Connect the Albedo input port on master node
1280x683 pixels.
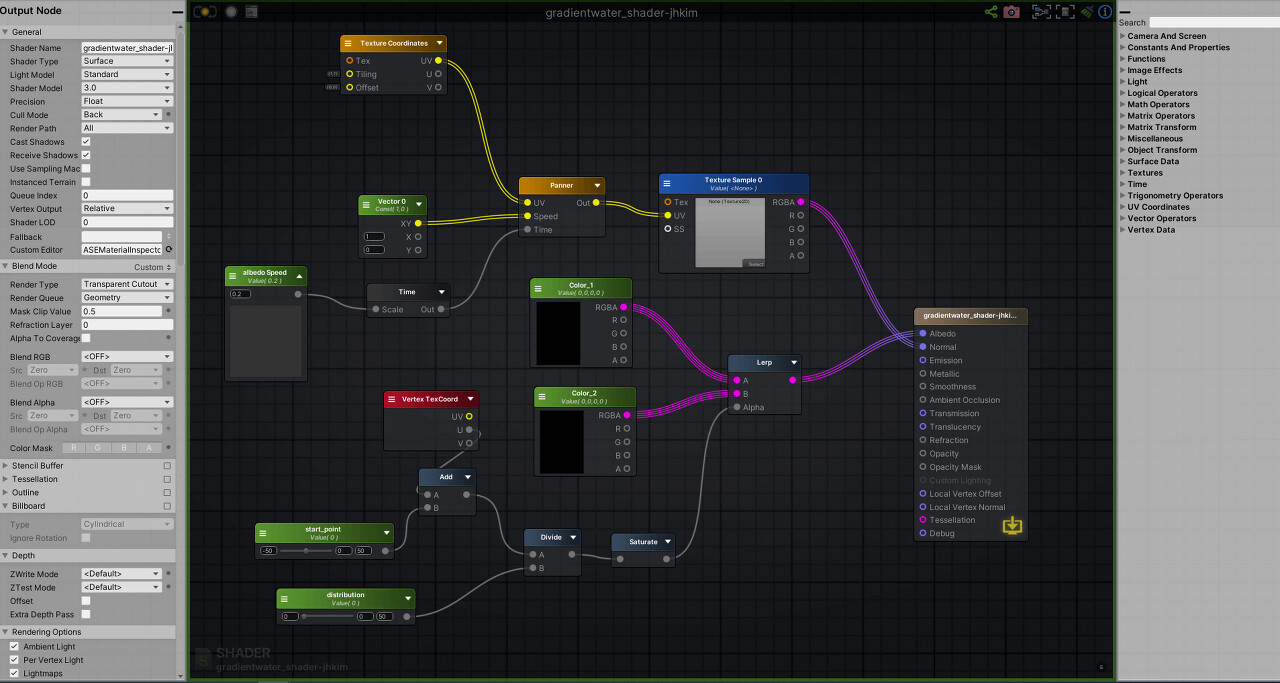coord(923,333)
